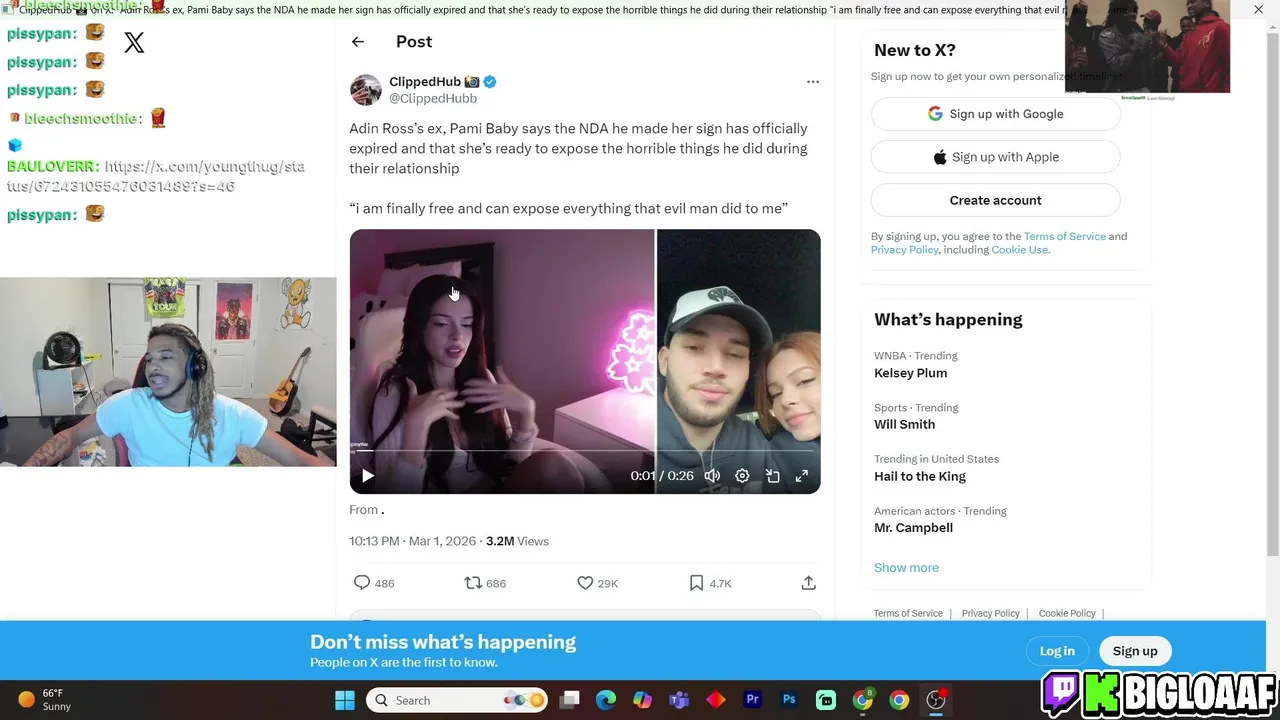
Task: Open Kelsey Plum trending topic
Action: [910, 373]
